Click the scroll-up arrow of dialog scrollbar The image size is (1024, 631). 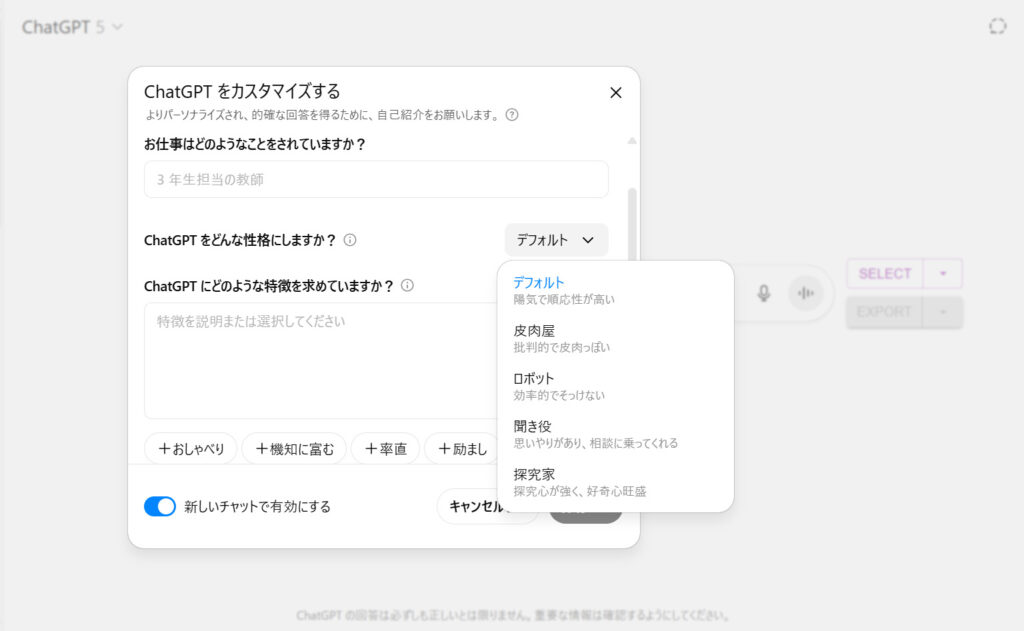(632, 140)
